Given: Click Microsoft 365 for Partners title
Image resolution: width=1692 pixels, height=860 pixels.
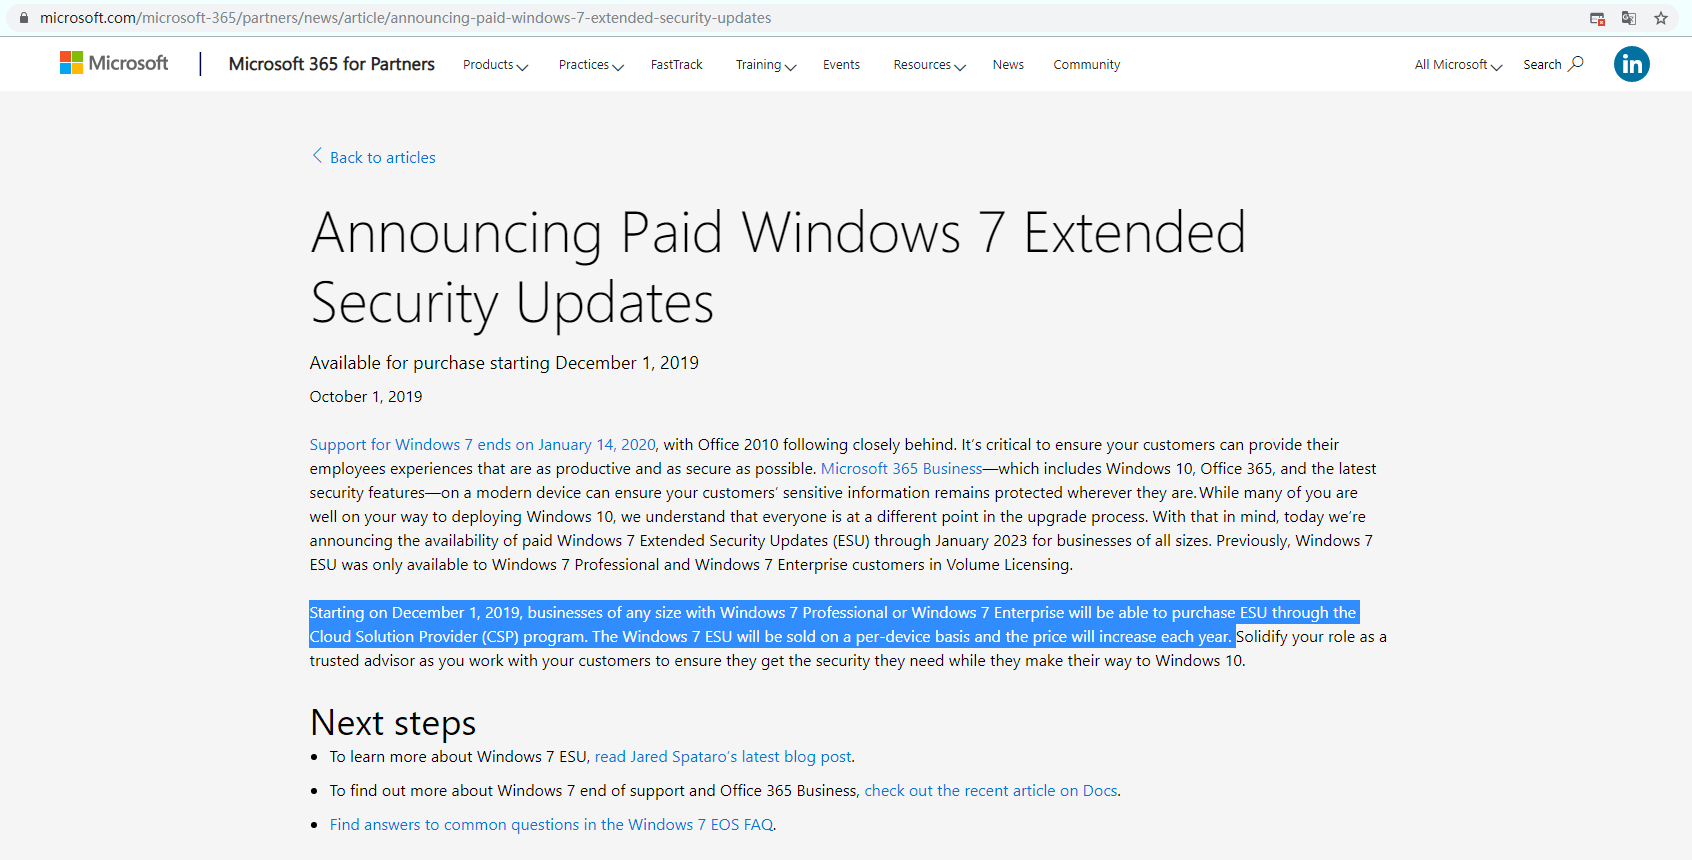Looking at the screenshot, I should (x=332, y=64).
